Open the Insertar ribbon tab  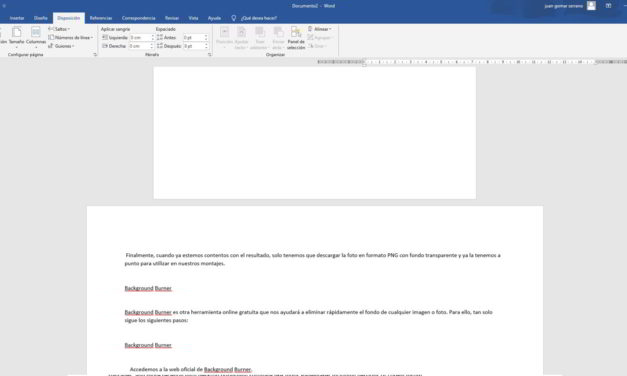tap(17, 18)
